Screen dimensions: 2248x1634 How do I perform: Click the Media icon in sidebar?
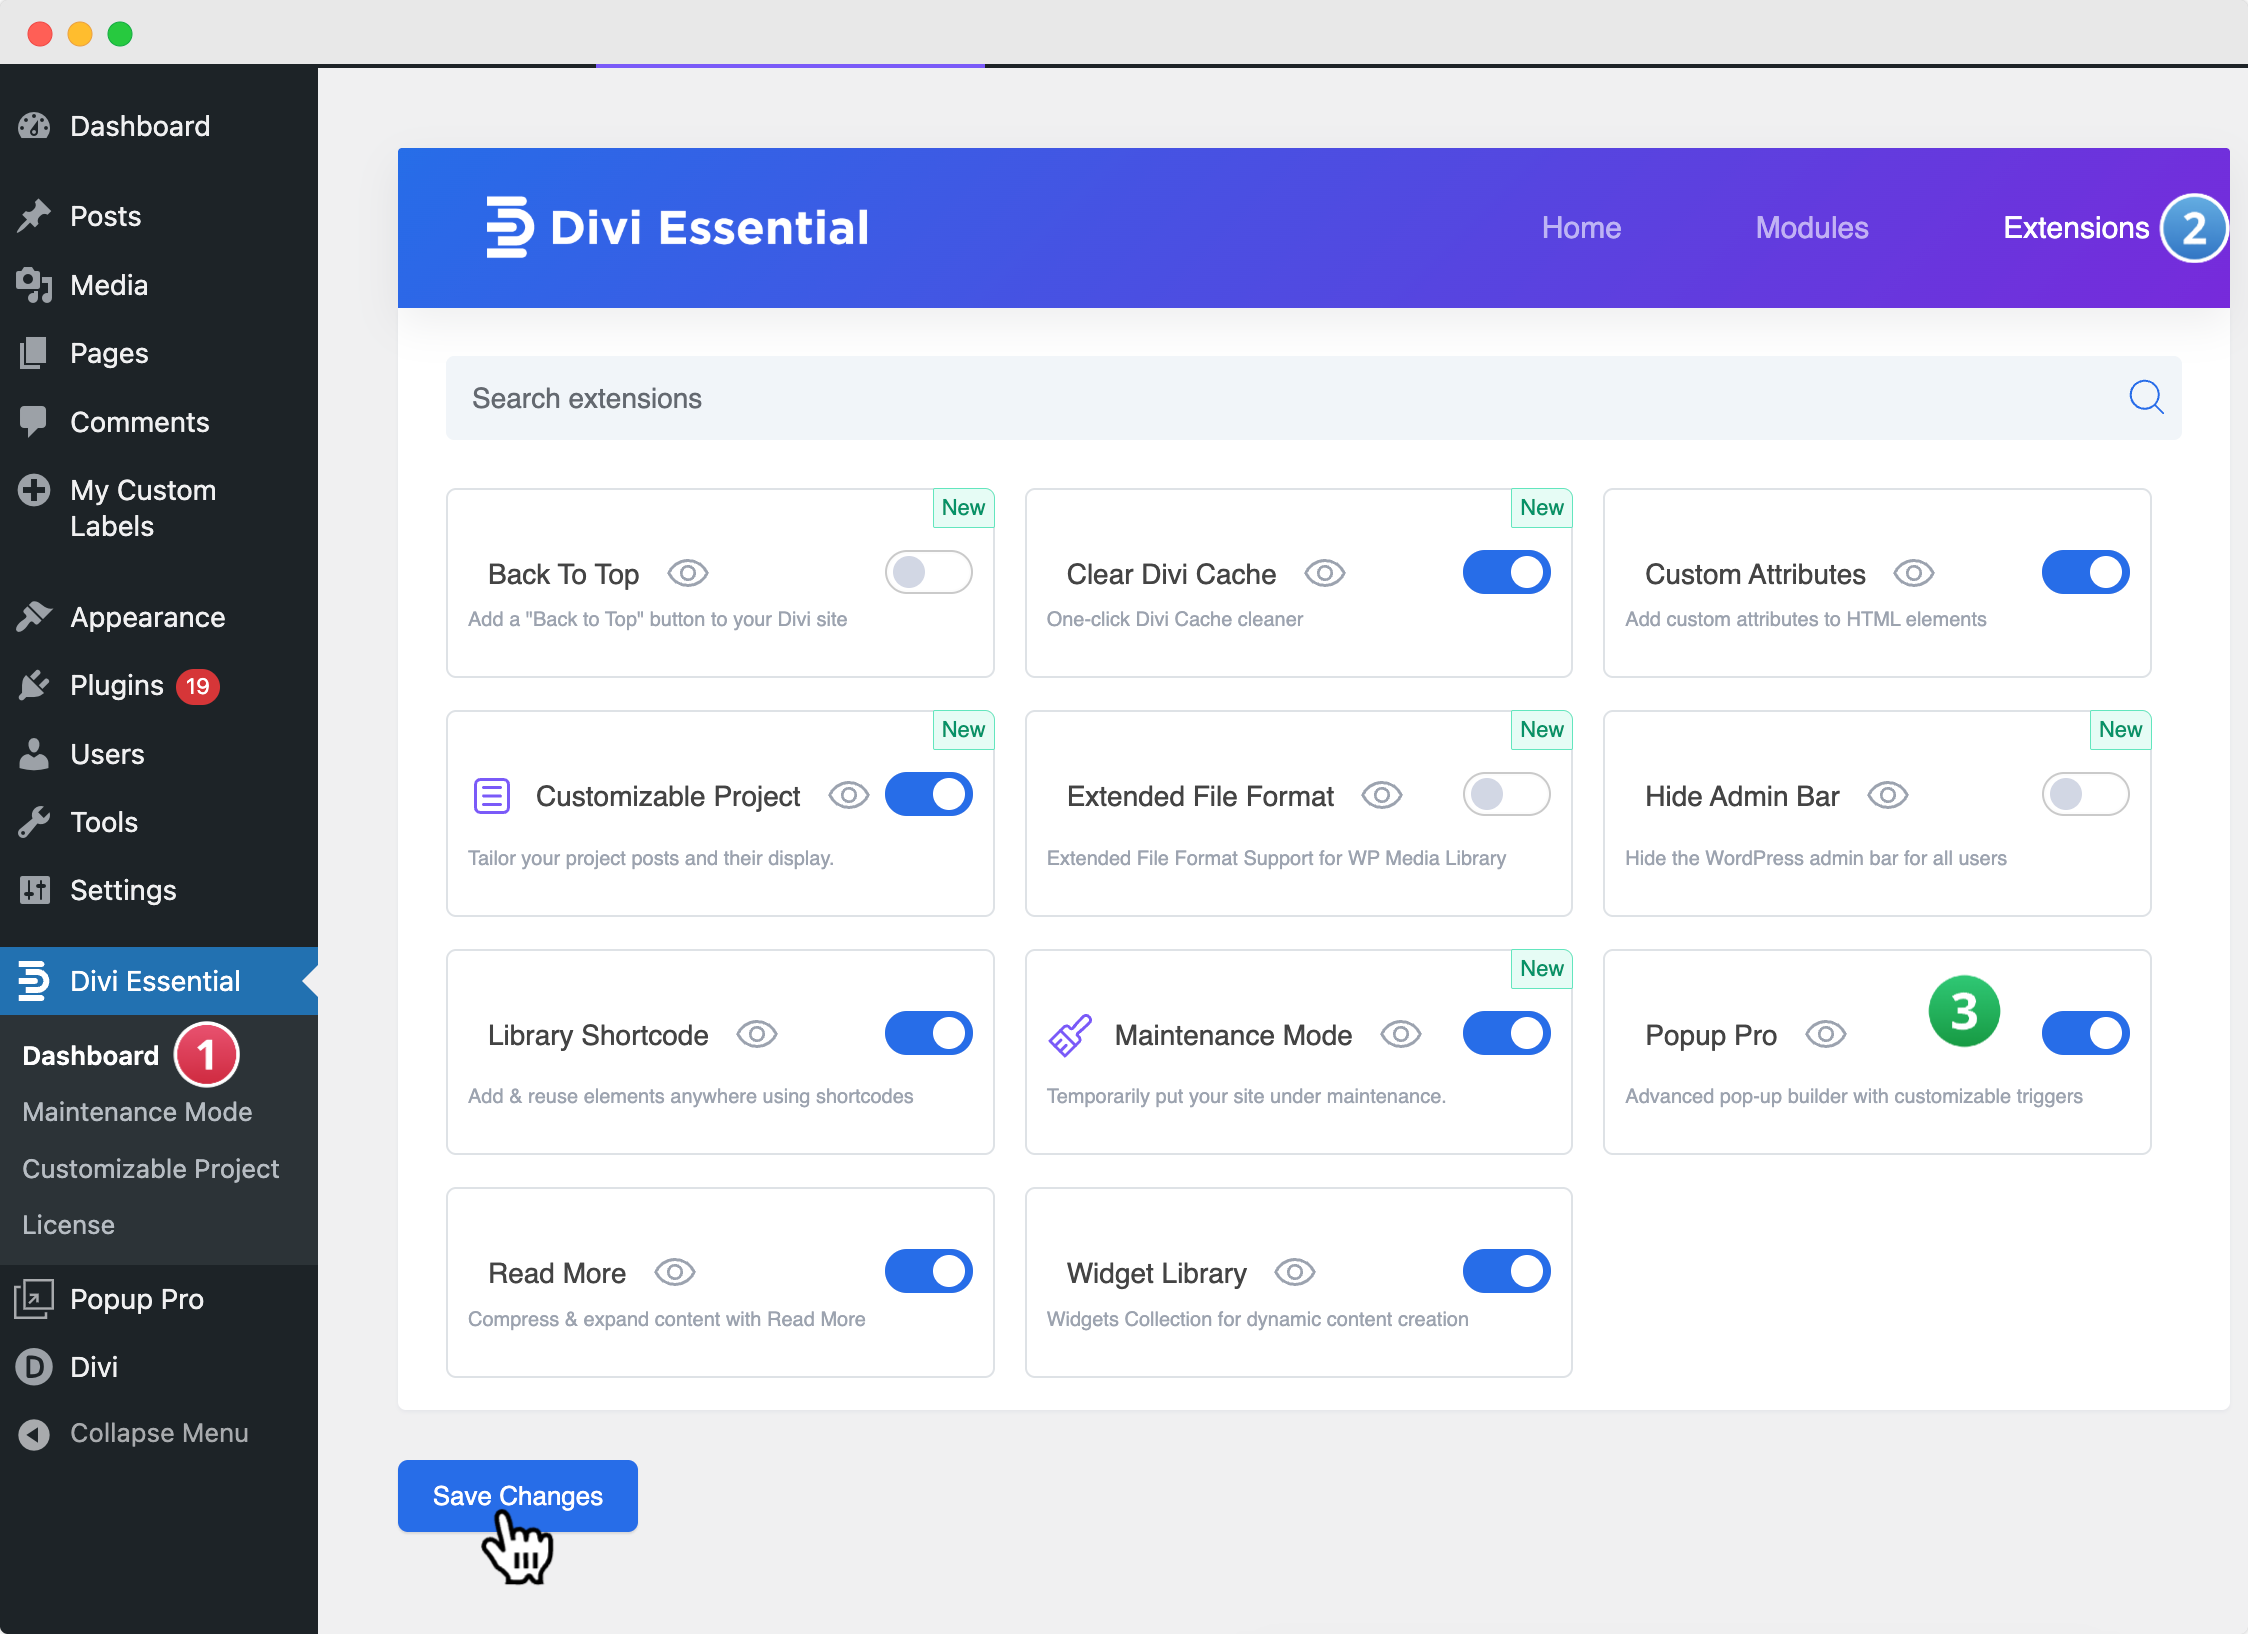pos(34,285)
